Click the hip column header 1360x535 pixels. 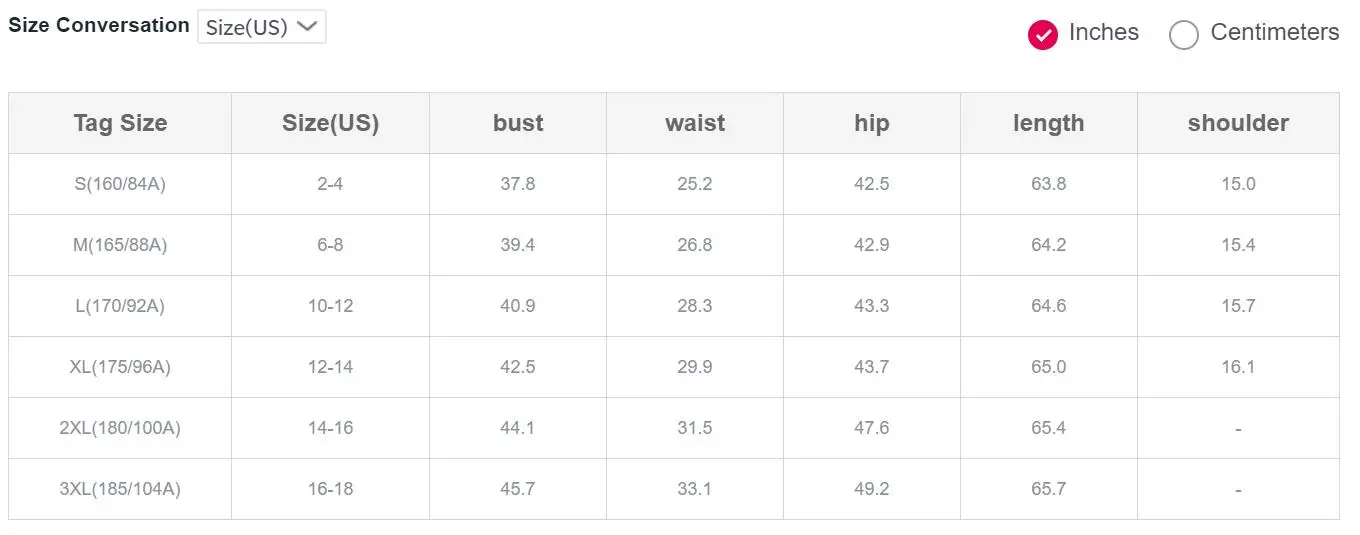tap(872, 123)
